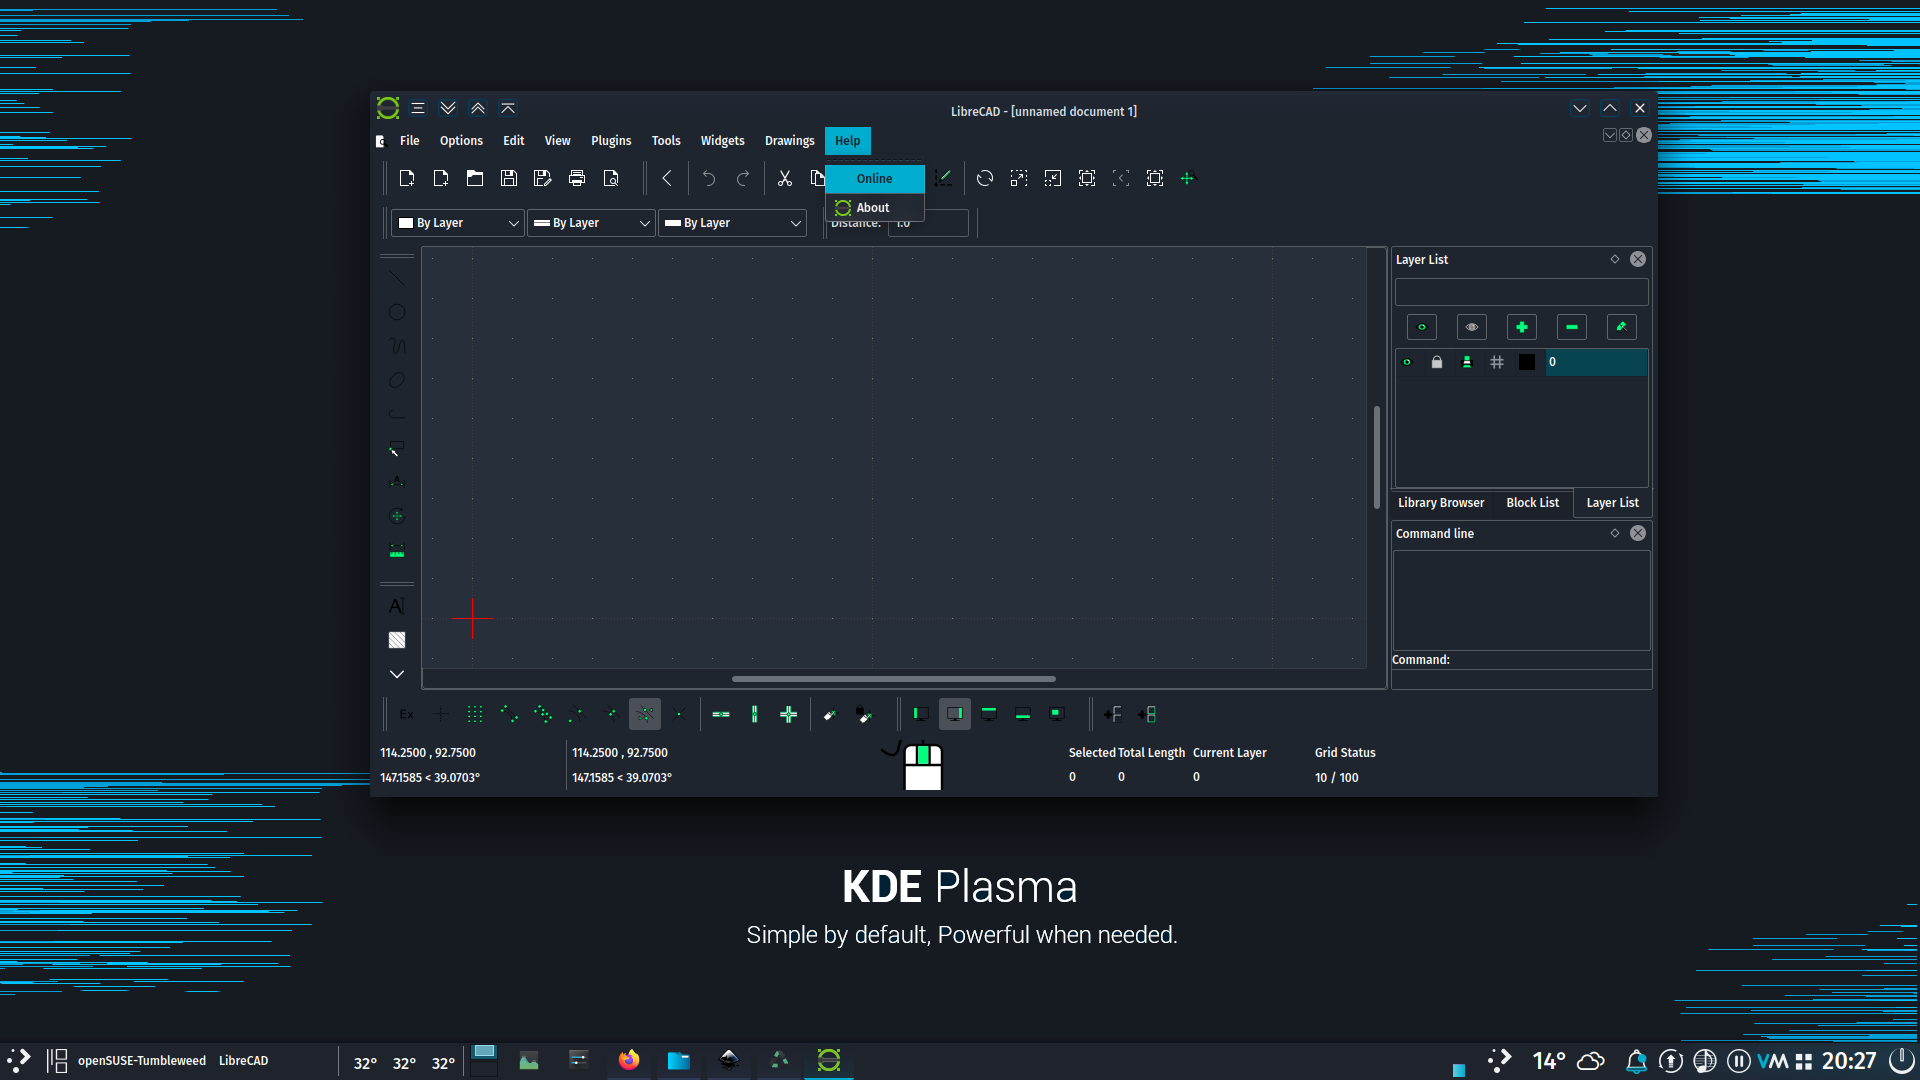Toggle Snap on grid
The width and height of the screenshot is (1920, 1080).
475,714
